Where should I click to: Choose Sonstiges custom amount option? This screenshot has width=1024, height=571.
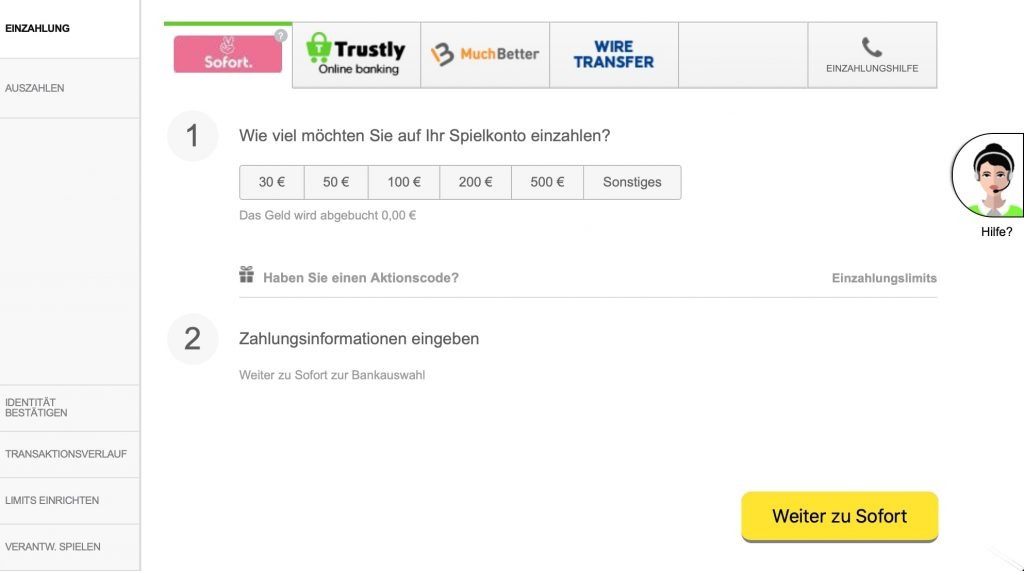[632, 182]
